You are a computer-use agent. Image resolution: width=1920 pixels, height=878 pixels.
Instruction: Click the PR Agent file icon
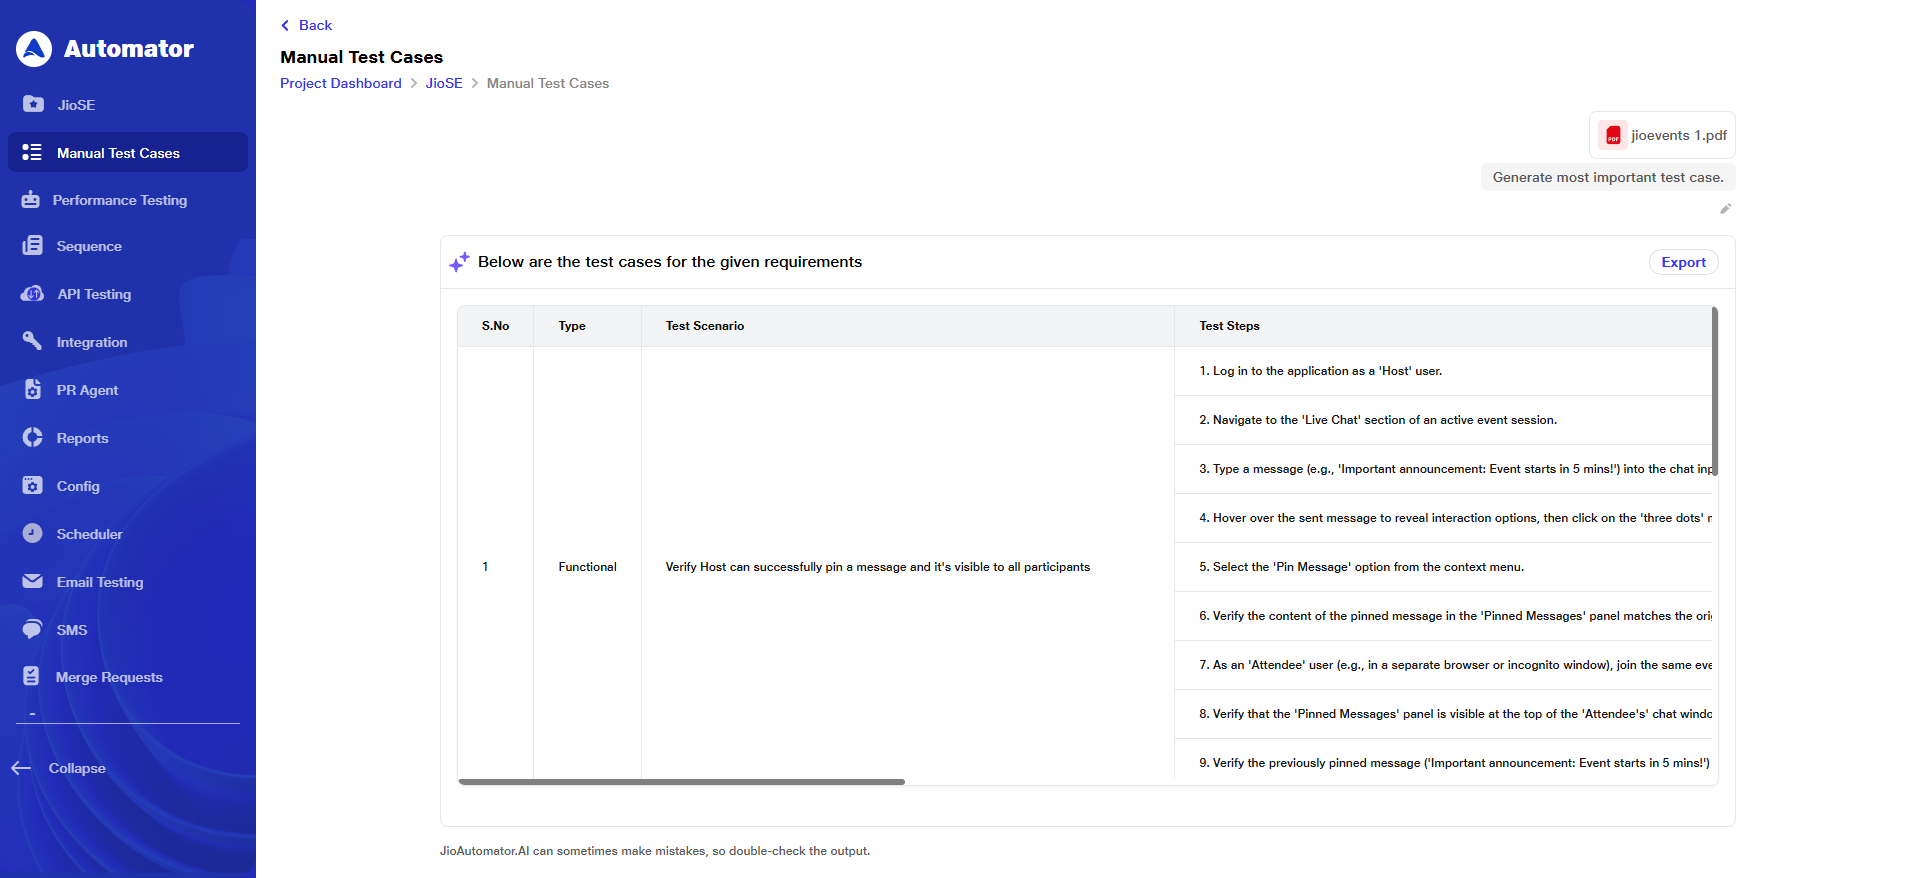32,389
